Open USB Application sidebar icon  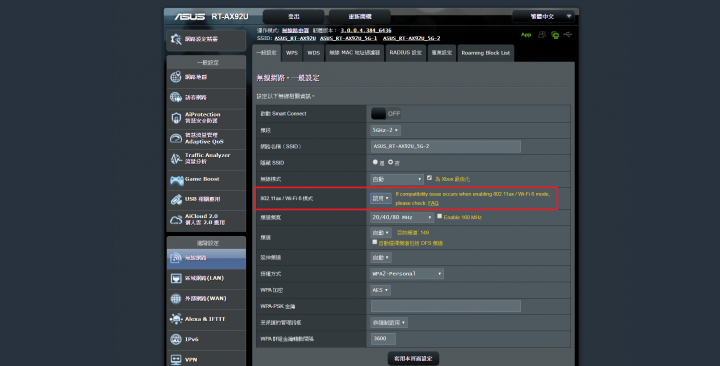(x=176, y=199)
